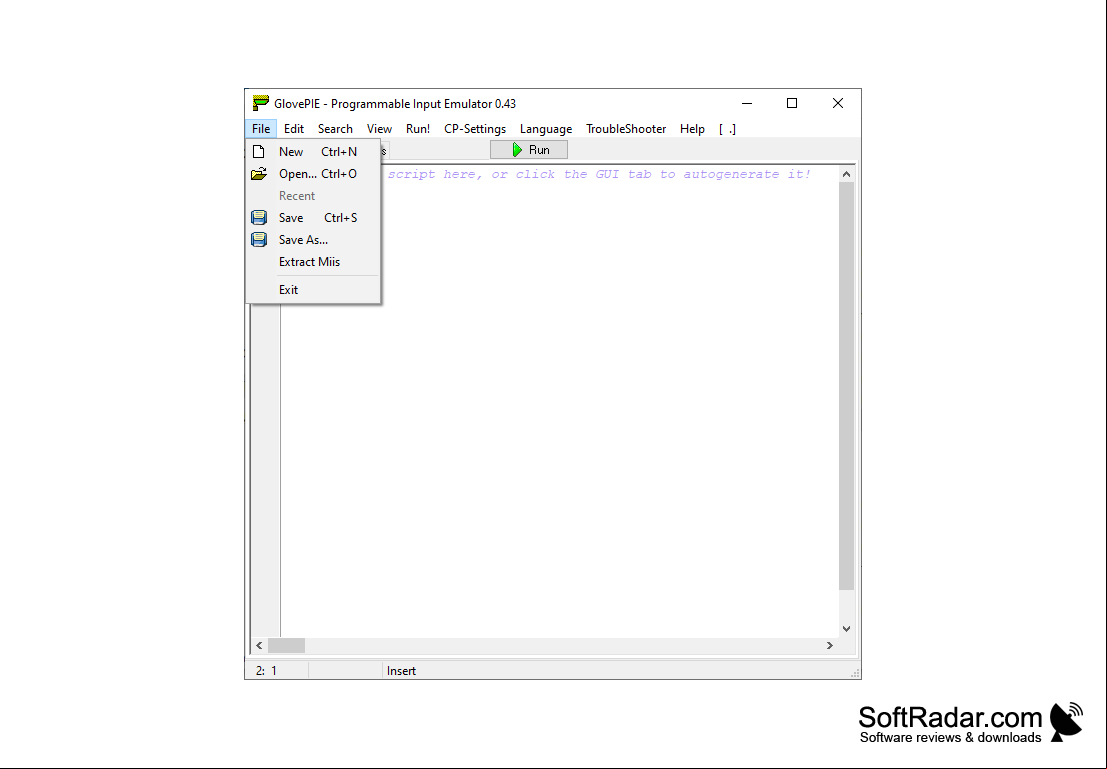Image resolution: width=1107 pixels, height=769 pixels.
Task: Click the New document icon in File menu
Action: (x=259, y=152)
